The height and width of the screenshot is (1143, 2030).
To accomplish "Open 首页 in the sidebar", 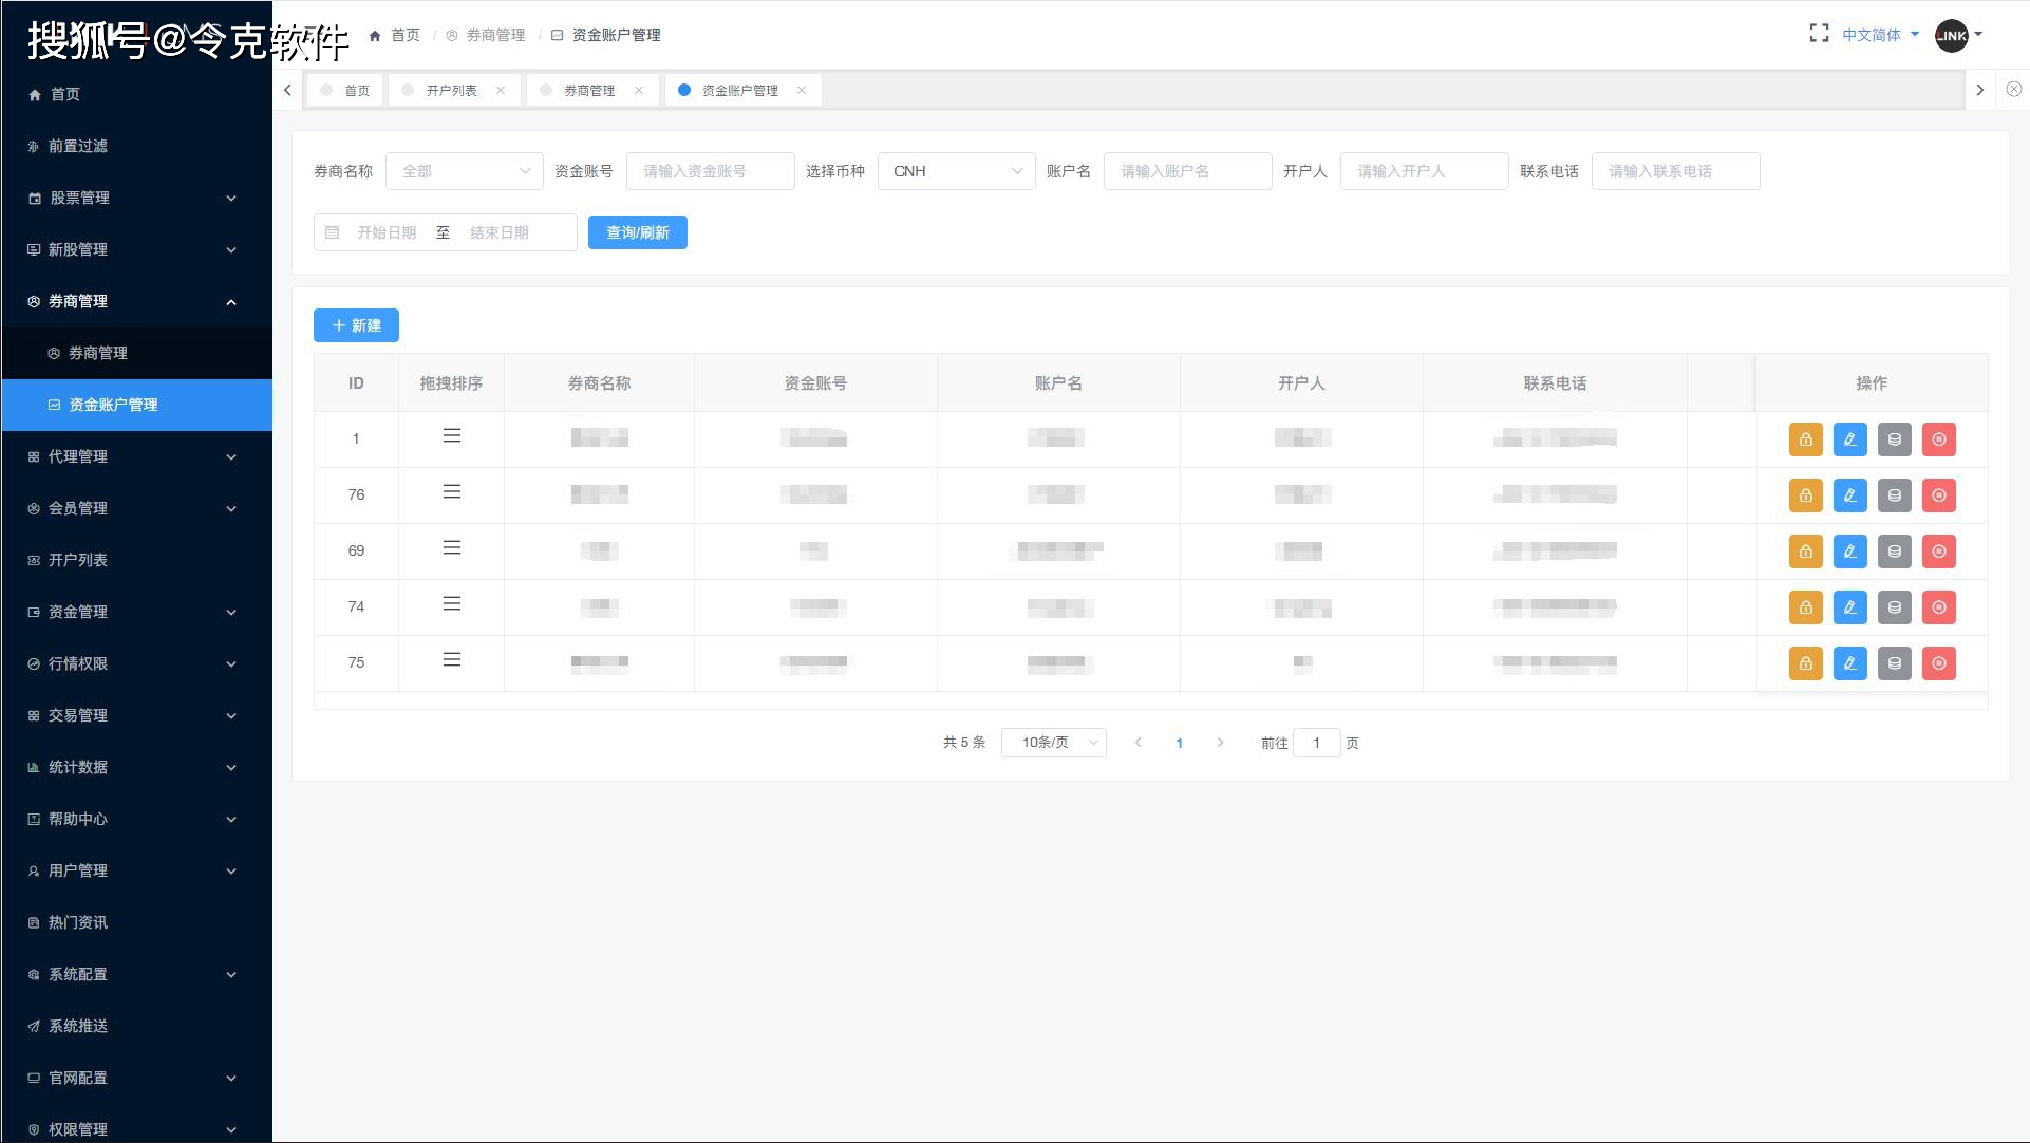I will pyautogui.click(x=136, y=94).
